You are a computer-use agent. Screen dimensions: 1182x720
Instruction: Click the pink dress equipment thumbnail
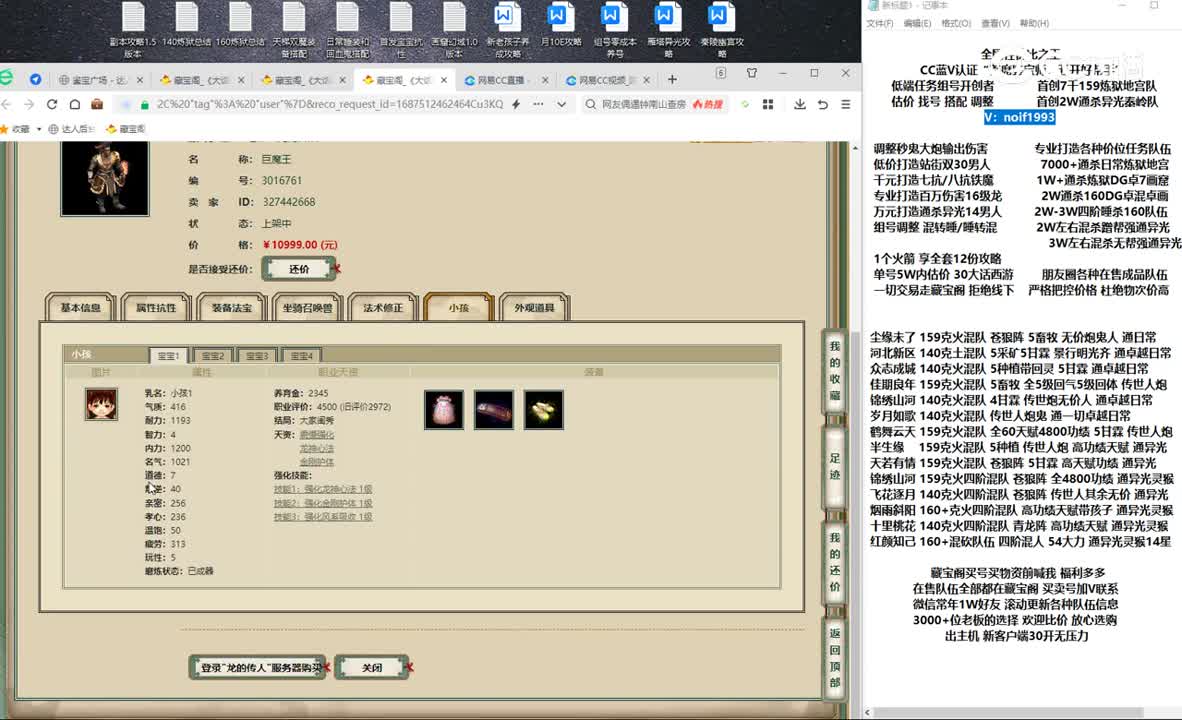(x=444, y=410)
